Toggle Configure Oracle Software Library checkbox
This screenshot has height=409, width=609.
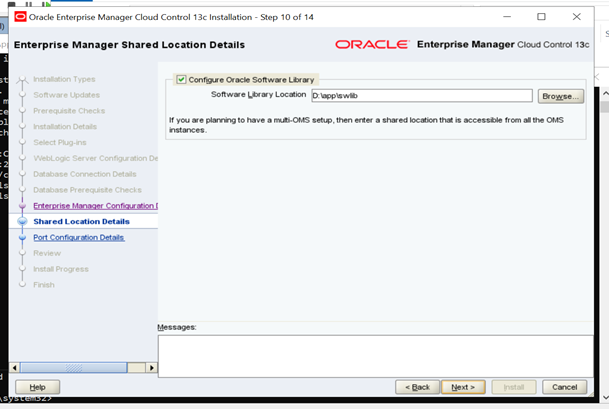coord(181,80)
